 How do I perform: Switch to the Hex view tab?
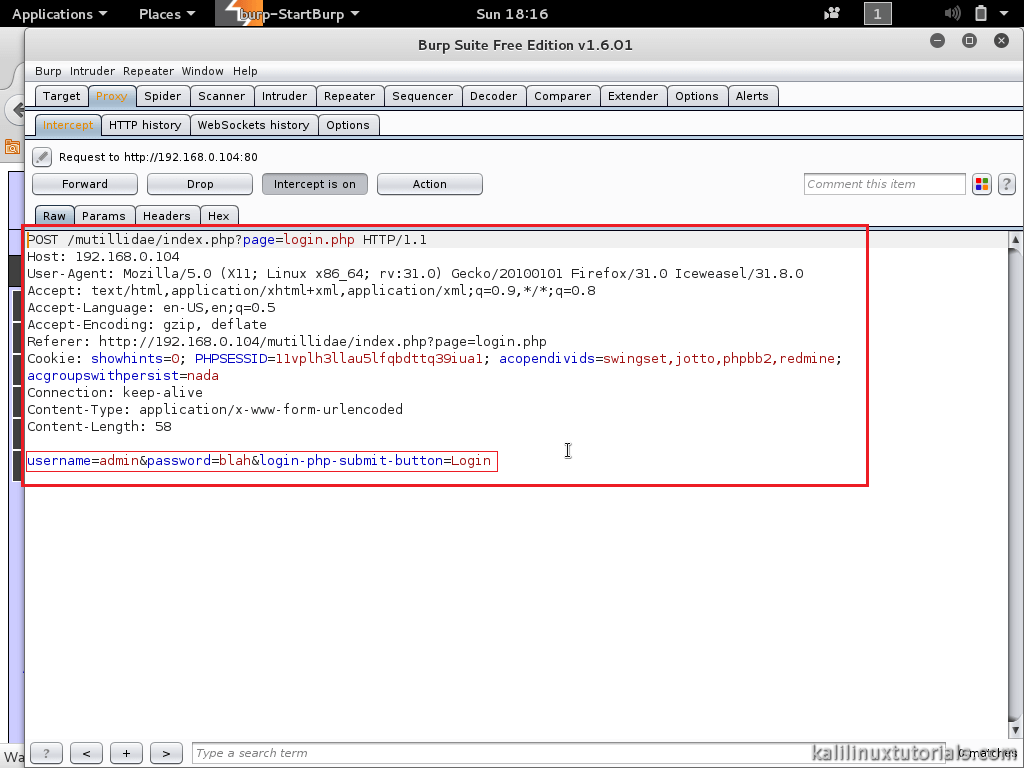click(x=219, y=215)
